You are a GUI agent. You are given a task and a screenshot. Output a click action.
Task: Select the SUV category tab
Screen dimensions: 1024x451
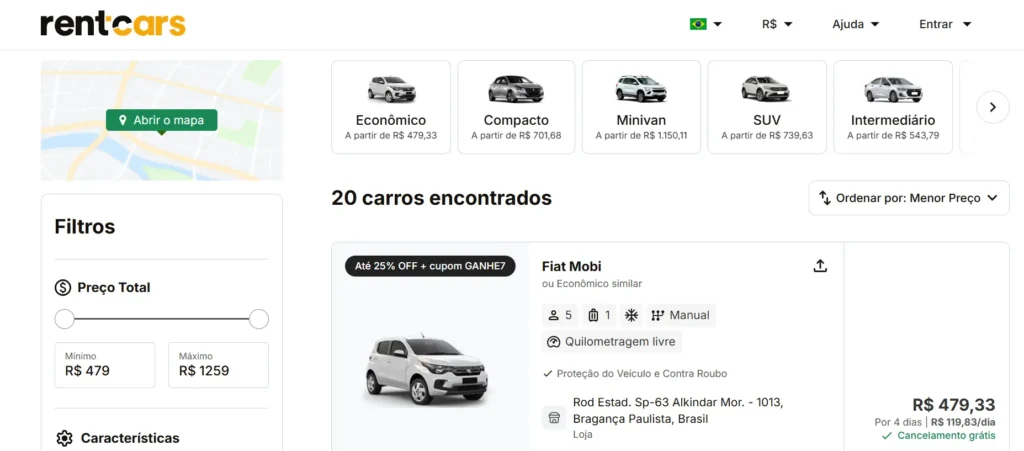tap(767, 107)
